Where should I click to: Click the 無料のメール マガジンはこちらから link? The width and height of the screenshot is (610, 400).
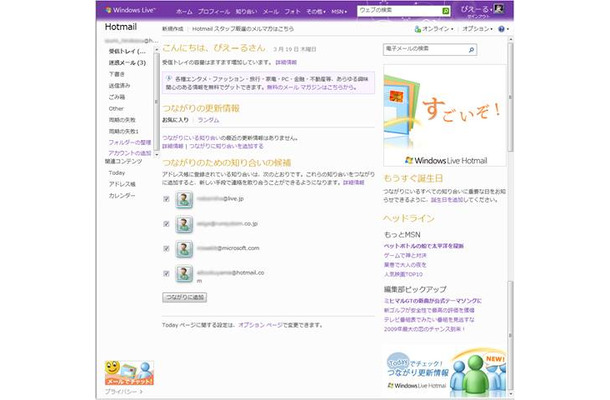pyautogui.click(x=312, y=87)
